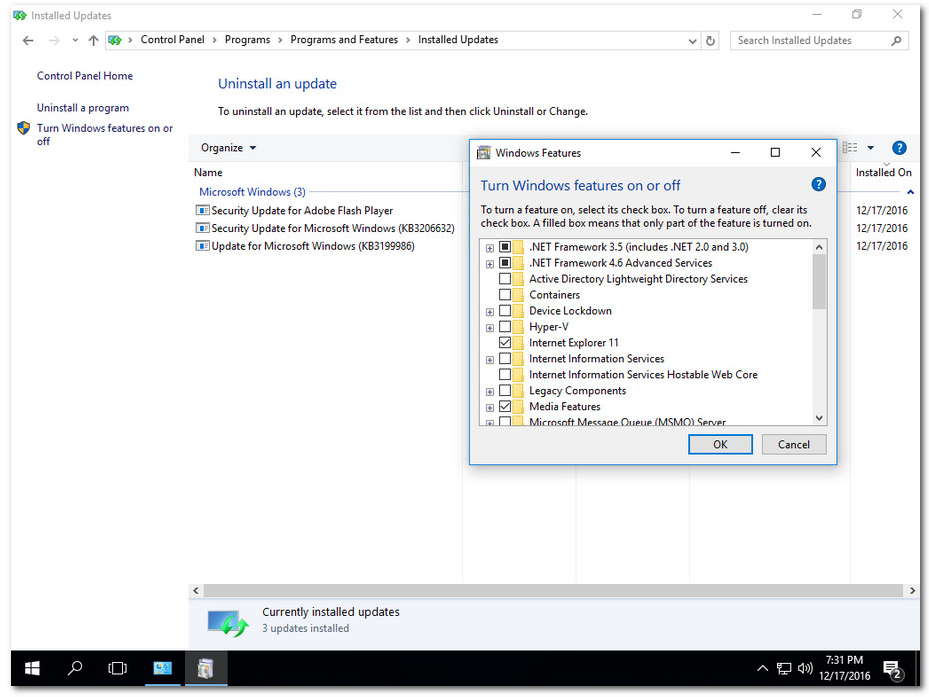Open Control Panel Home link
Viewport: 929px width, 697px height.
(85, 76)
